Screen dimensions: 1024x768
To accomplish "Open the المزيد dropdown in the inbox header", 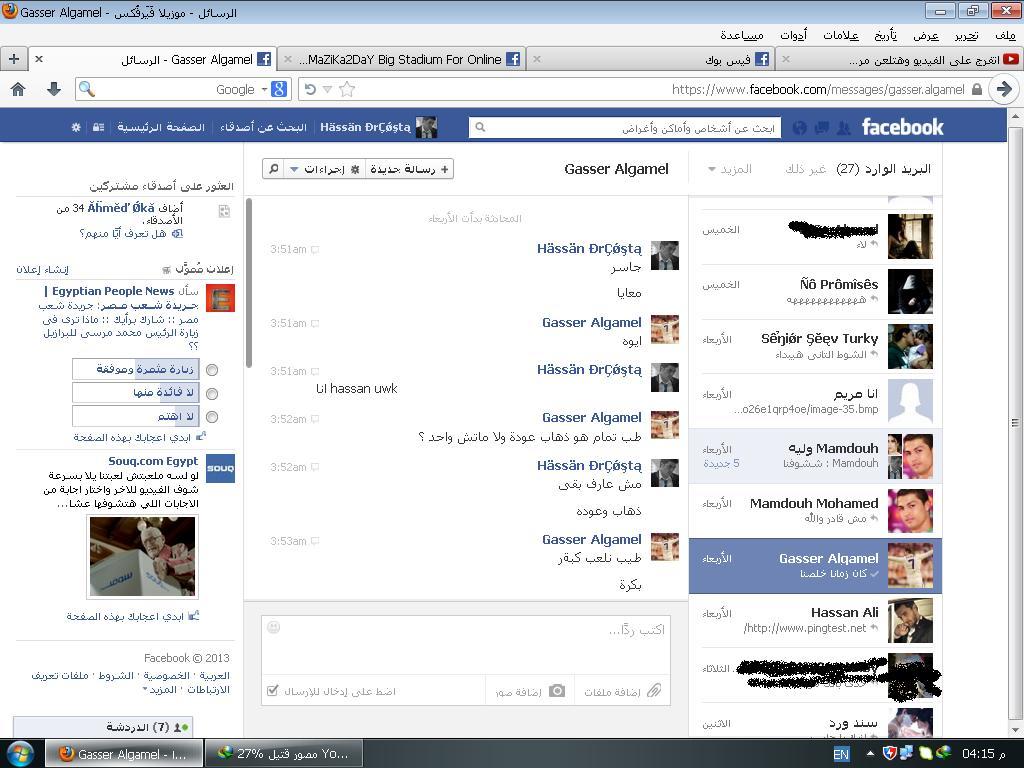I will pos(729,169).
